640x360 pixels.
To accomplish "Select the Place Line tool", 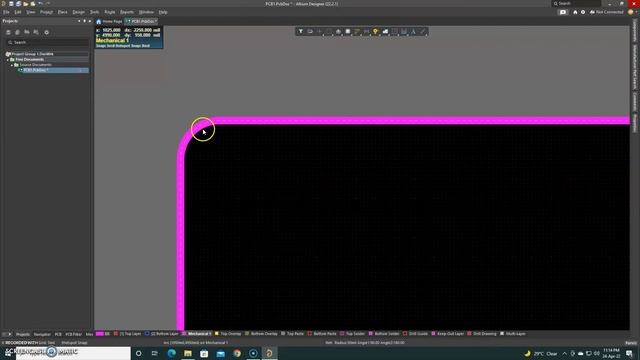I will click(422, 31).
